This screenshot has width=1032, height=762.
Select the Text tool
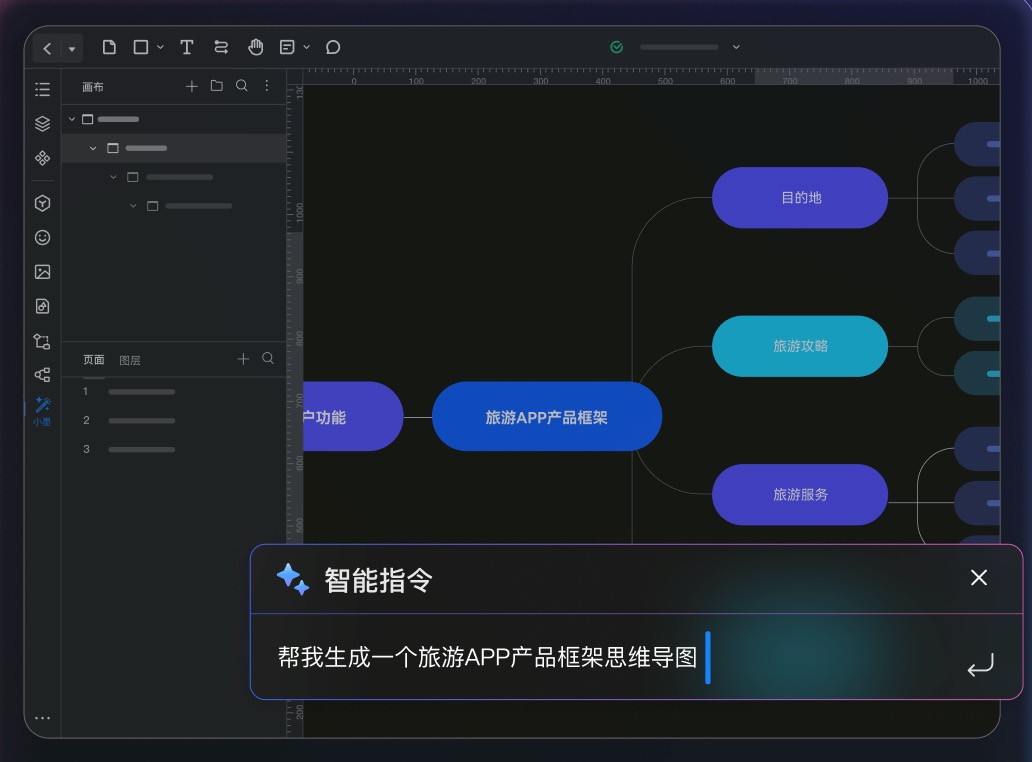pyautogui.click(x=187, y=47)
